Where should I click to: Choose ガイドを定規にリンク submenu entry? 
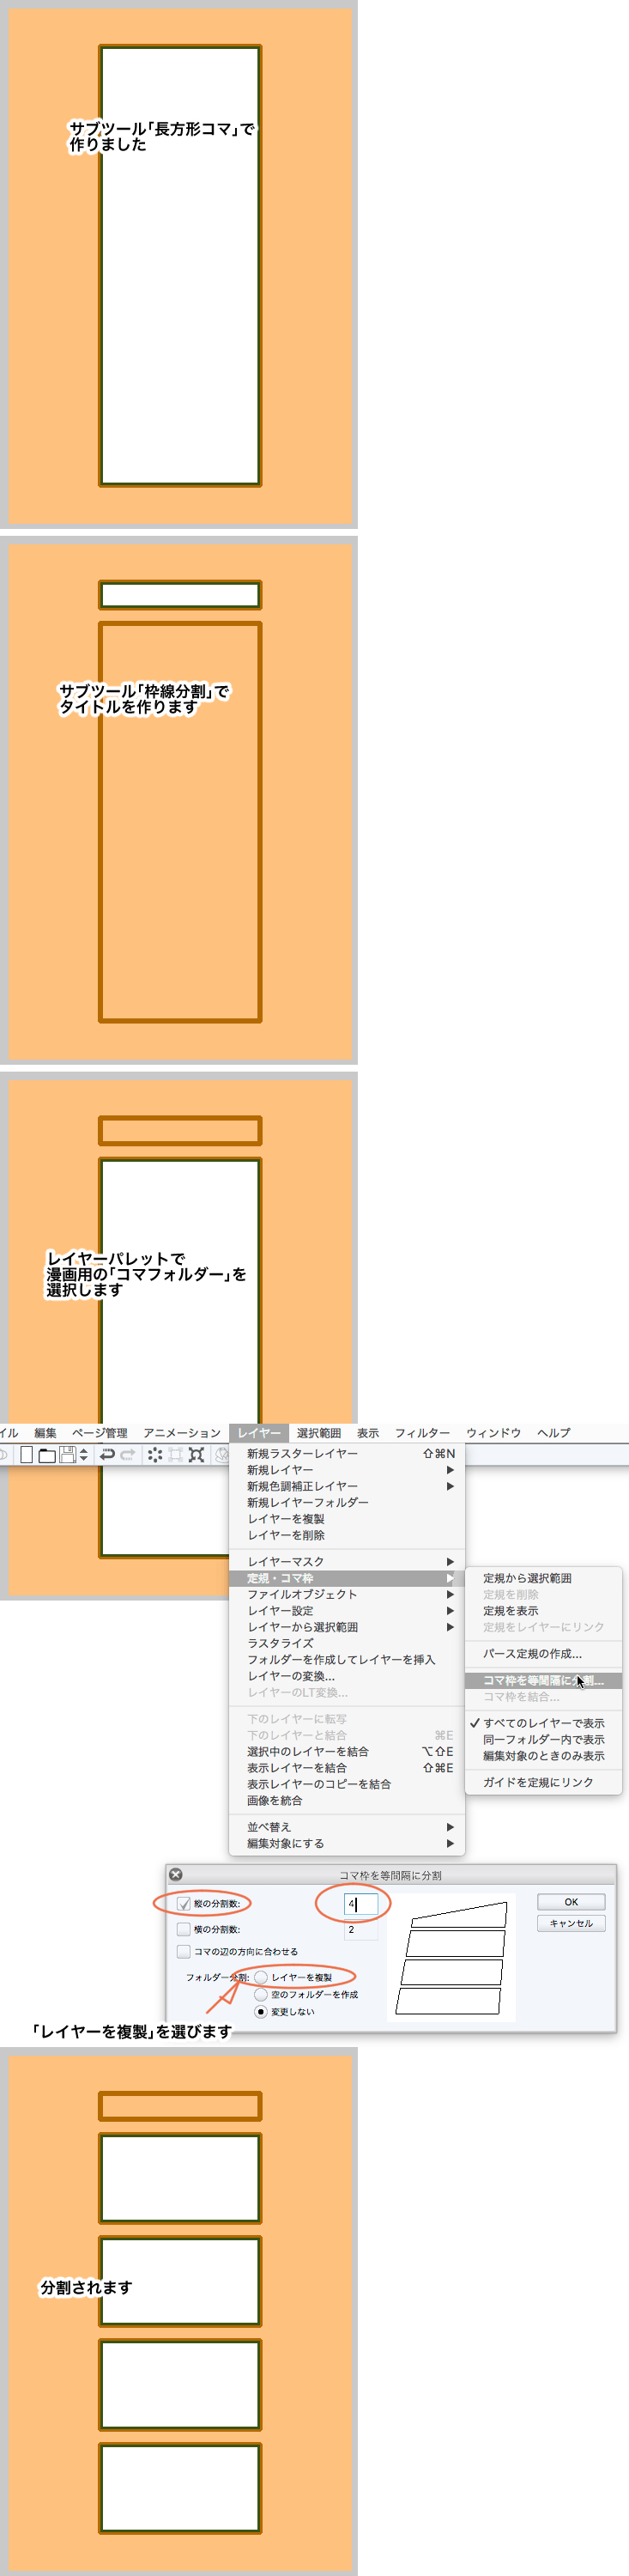point(544,1782)
